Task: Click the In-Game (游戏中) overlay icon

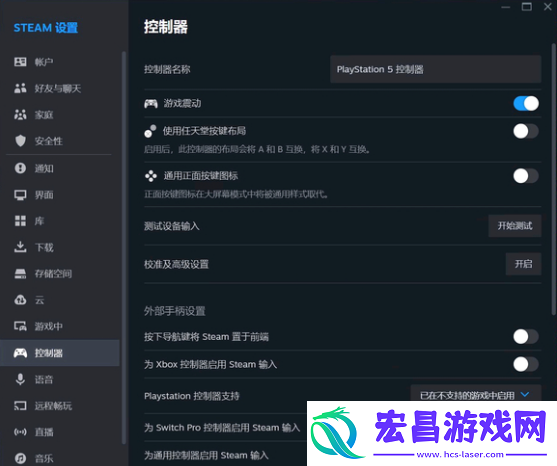Action: tap(20, 326)
